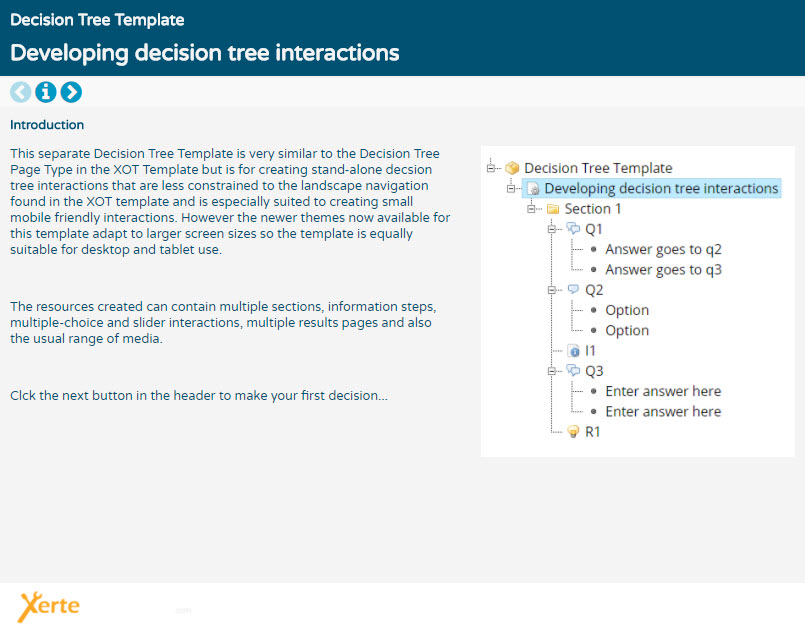Select the 'Section 1' tree row
Image resolution: width=805 pixels, height=635 pixels.
click(592, 208)
